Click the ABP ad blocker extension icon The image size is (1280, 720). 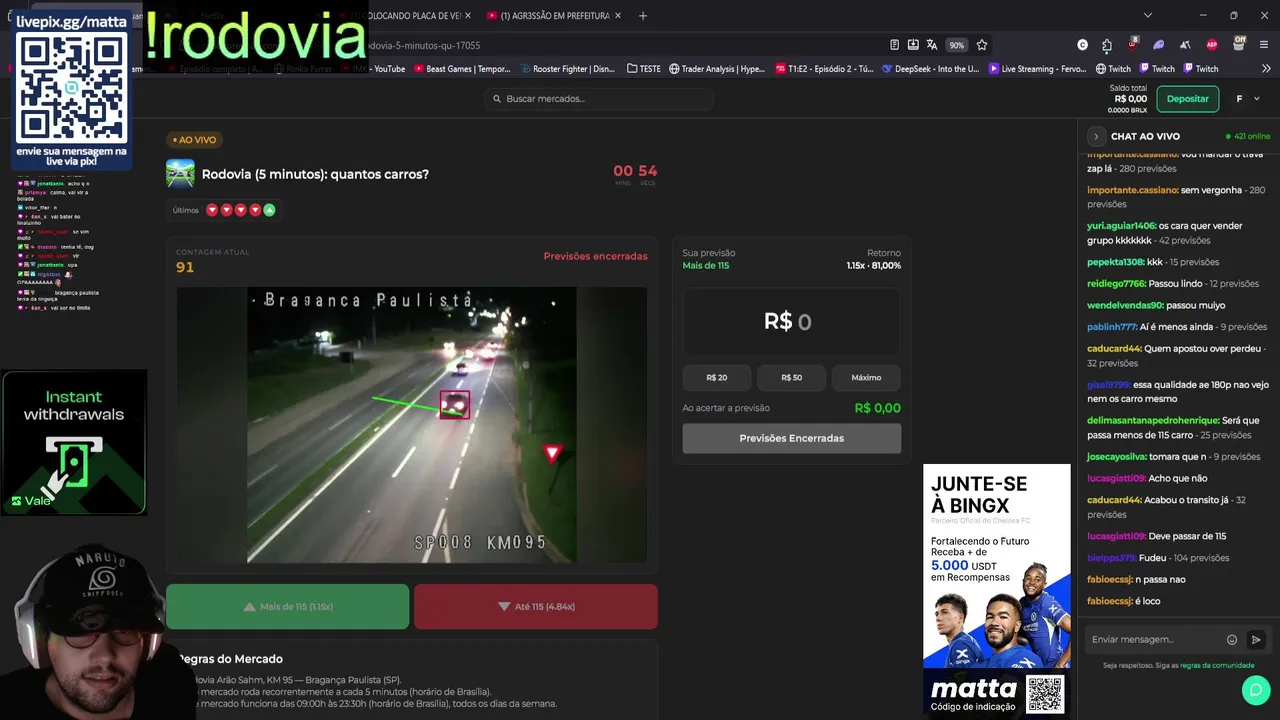click(x=1212, y=45)
